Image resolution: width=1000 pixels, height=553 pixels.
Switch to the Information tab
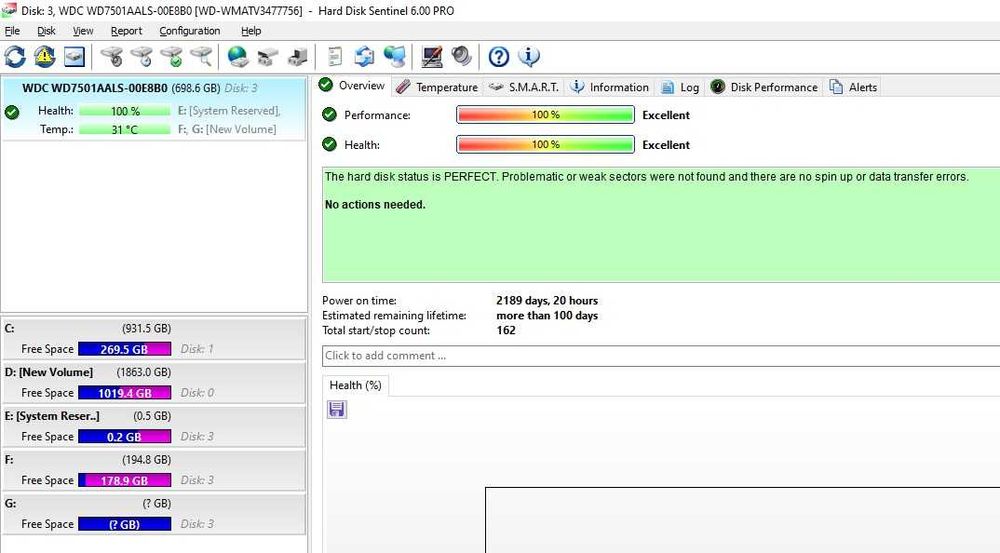[610, 87]
